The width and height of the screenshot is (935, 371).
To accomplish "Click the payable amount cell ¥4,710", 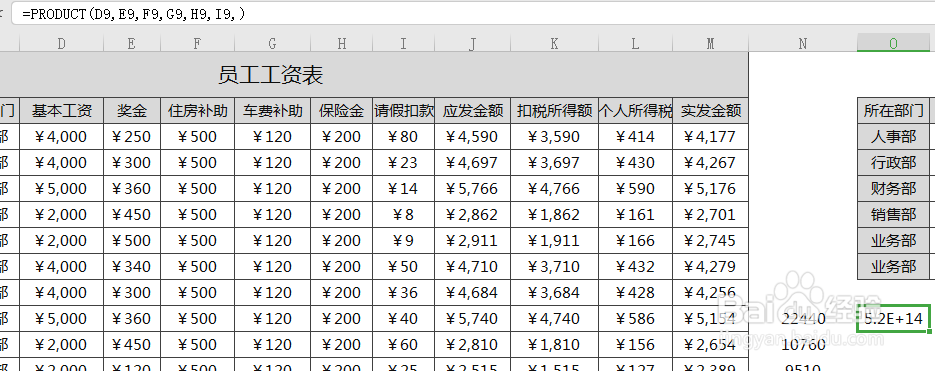I will pyautogui.click(x=473, y=267).
